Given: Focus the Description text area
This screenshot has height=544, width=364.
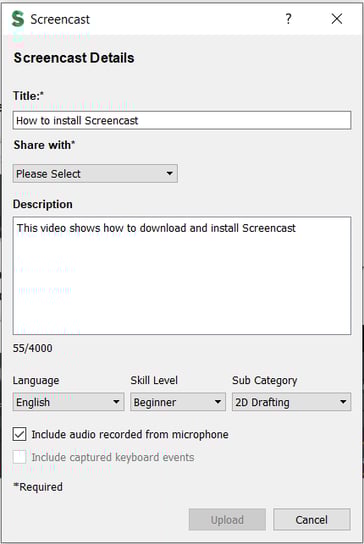Looking at the screenshot, I should (182, 275).
